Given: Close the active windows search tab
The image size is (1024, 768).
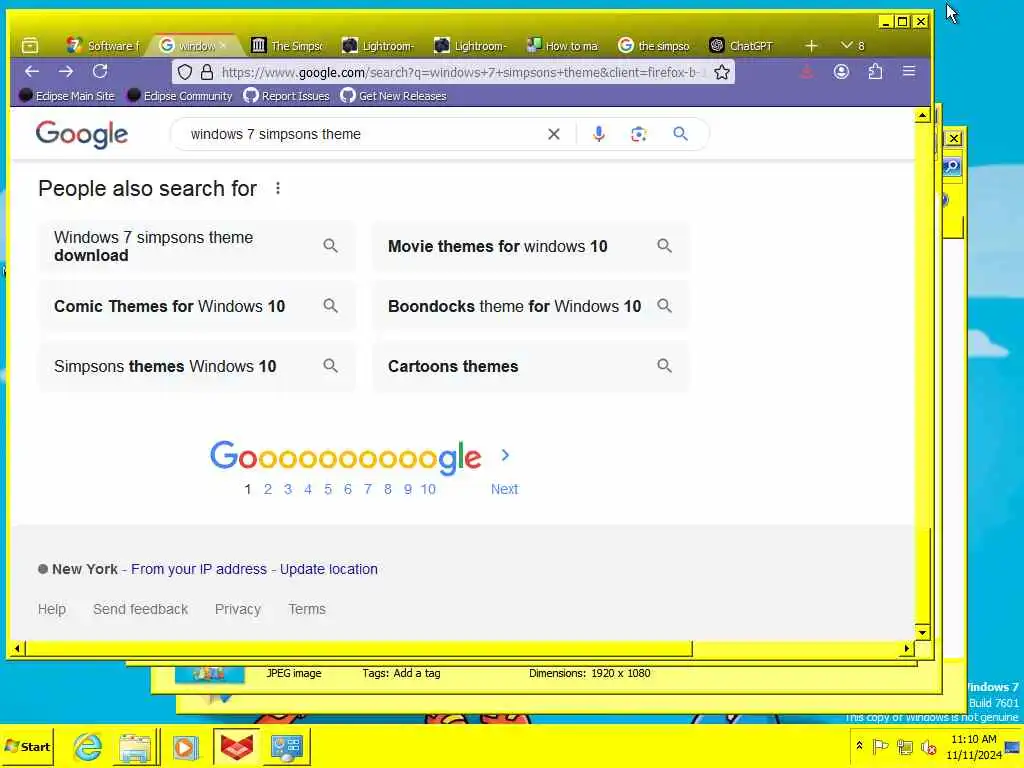Looking at the screenshot, I should point(223,46).
